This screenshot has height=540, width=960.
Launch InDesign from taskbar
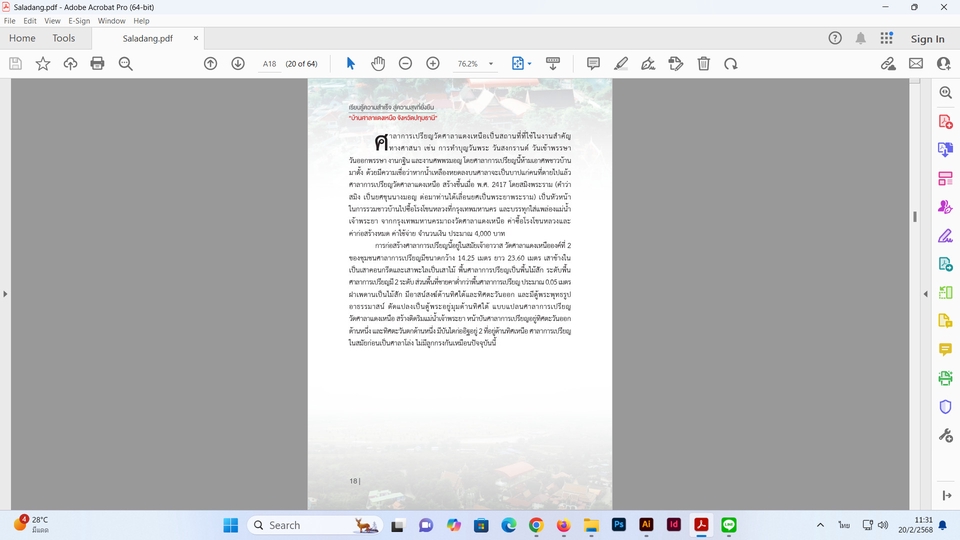pos(673,525)
